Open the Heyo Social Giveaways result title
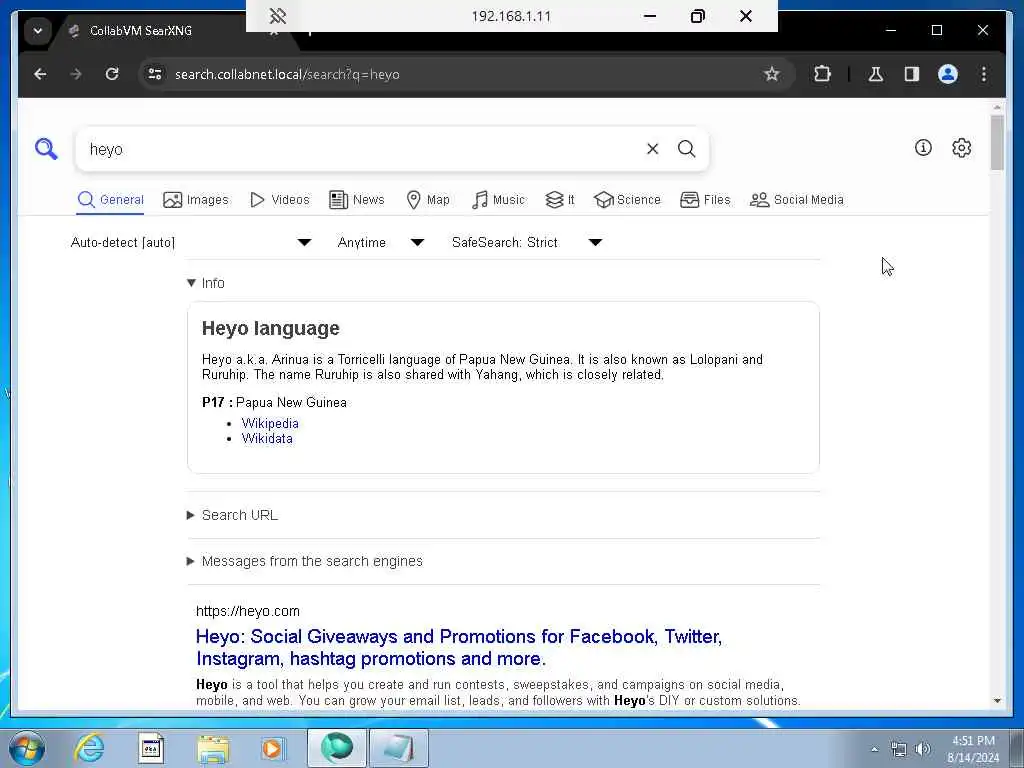The width and height of the screenshot is (1024, 768). (x=459, y=647)
